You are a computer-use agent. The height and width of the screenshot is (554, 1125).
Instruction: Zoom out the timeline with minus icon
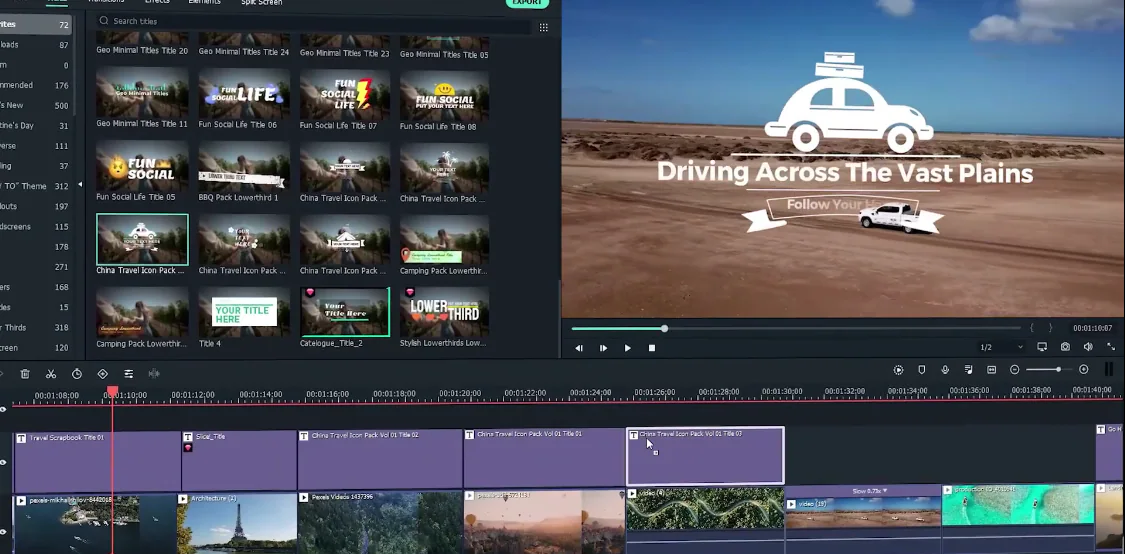coord(1015,370)
